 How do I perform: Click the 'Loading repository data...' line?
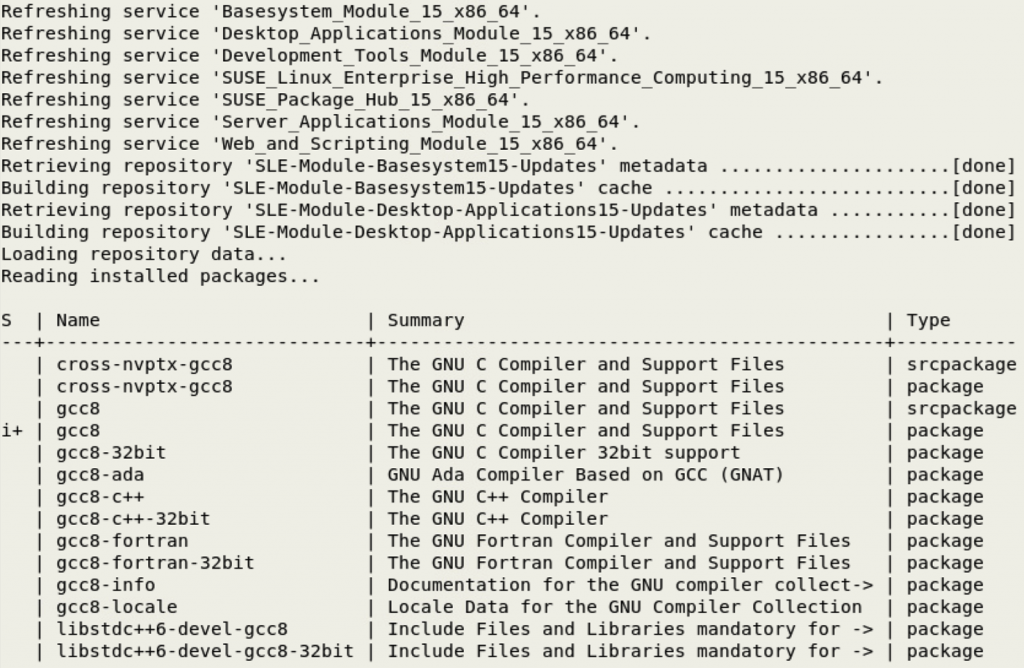(144, 254)
